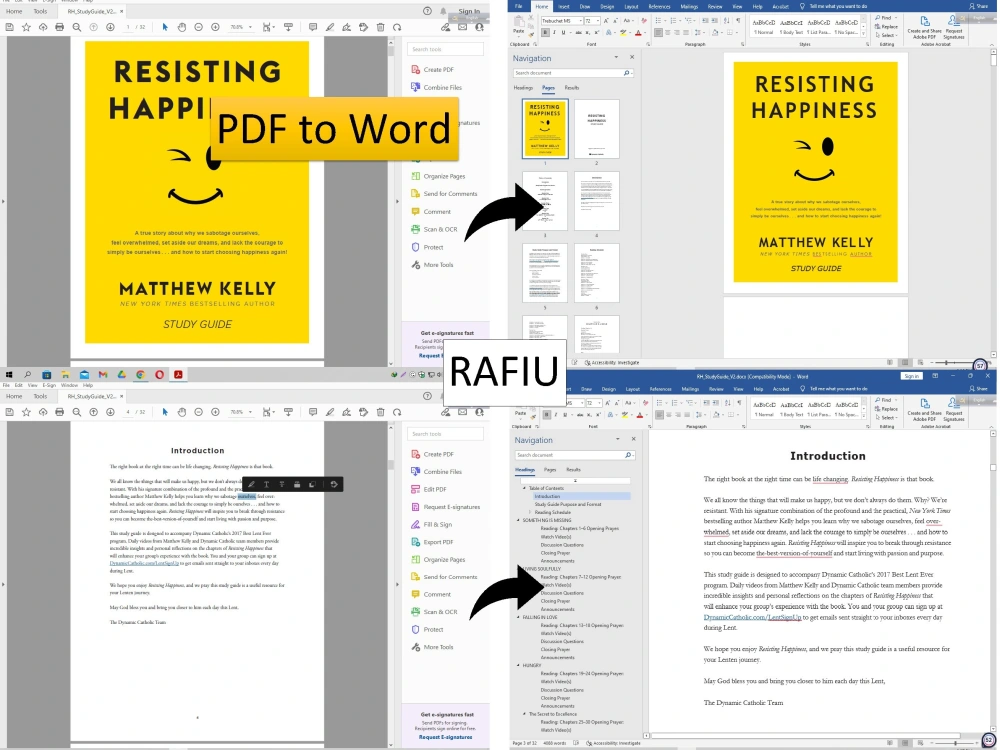Expand Reading Schedule heading in navigation pane

[x=530, y=512]
